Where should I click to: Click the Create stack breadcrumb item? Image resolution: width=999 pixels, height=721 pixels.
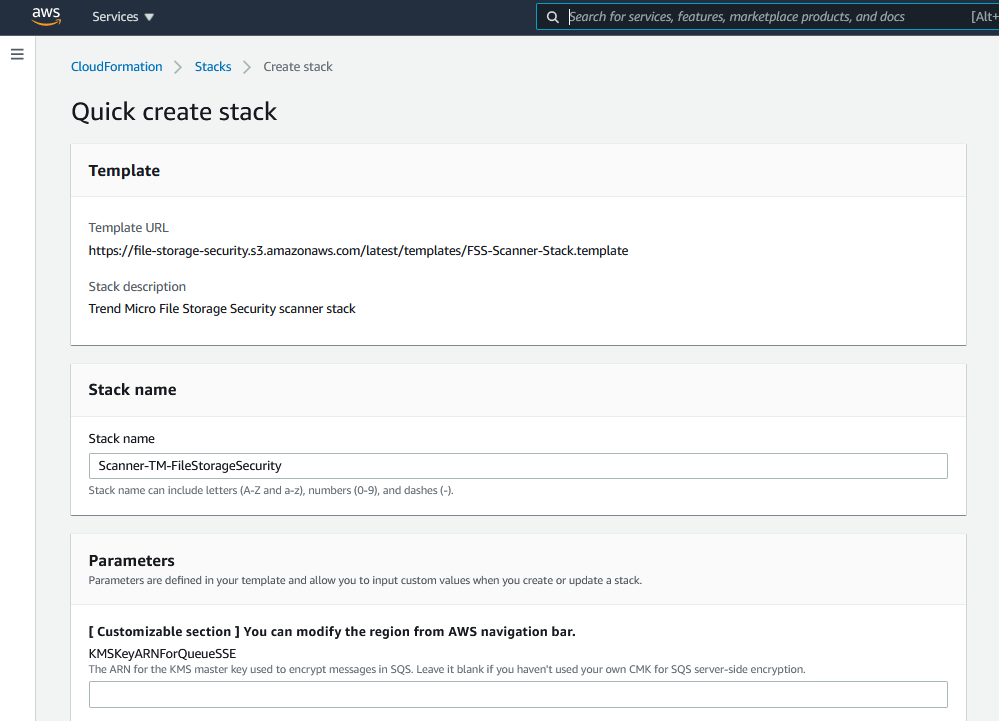pyautogui.click(x=298, y=67)
